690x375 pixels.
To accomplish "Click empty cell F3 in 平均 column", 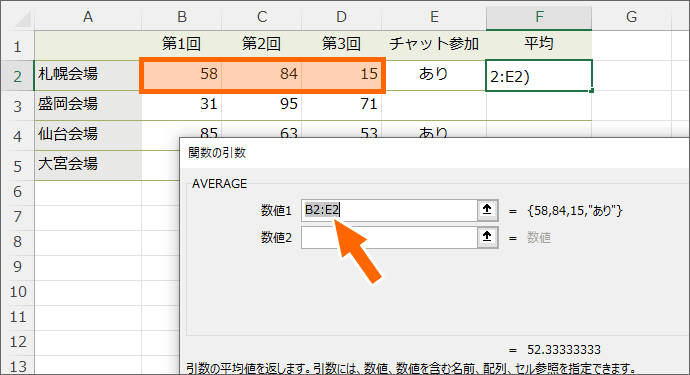I will (x=539, y=106).
